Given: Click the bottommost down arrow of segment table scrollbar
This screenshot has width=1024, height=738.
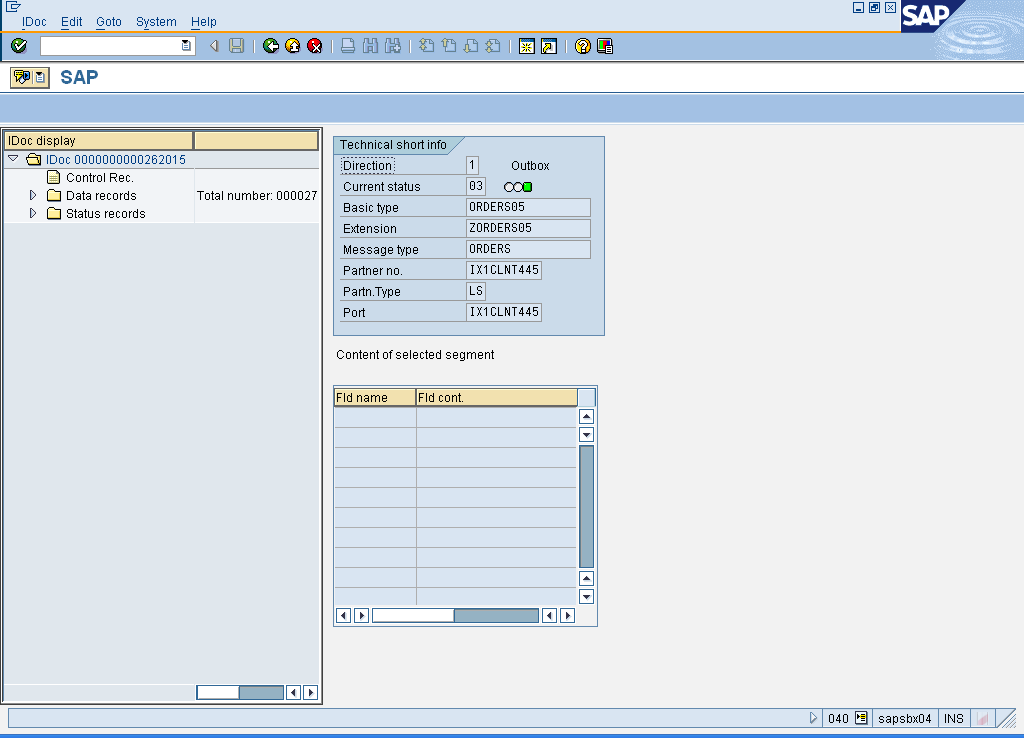Looking at the screenshot, I should point(586,596).
